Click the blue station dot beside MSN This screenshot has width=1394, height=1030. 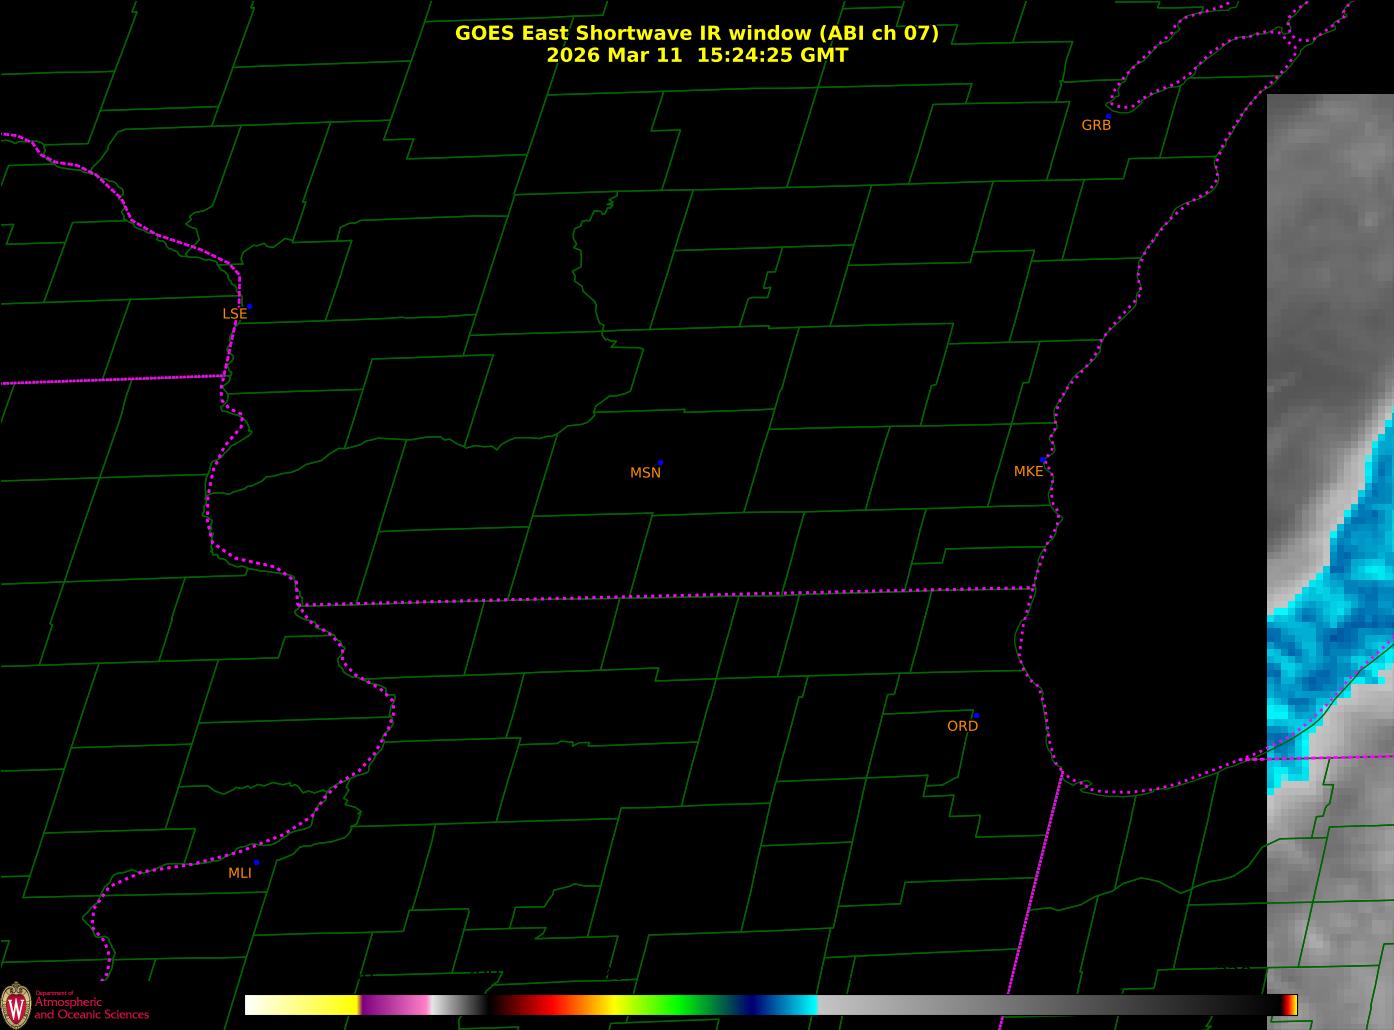[660, 463]
